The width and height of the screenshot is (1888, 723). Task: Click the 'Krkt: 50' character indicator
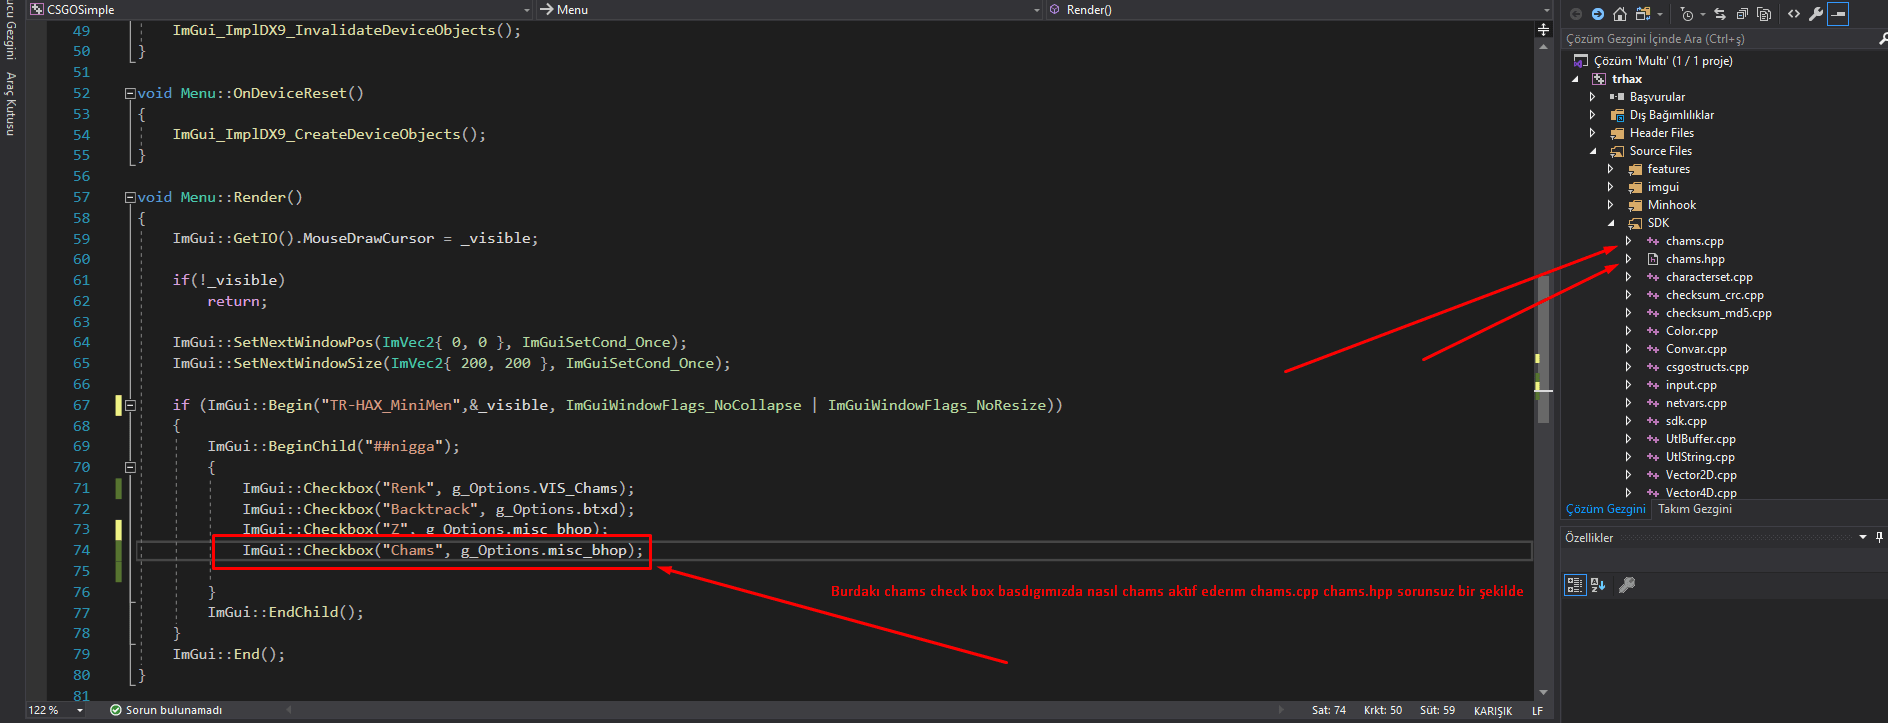coord(1383,710)
